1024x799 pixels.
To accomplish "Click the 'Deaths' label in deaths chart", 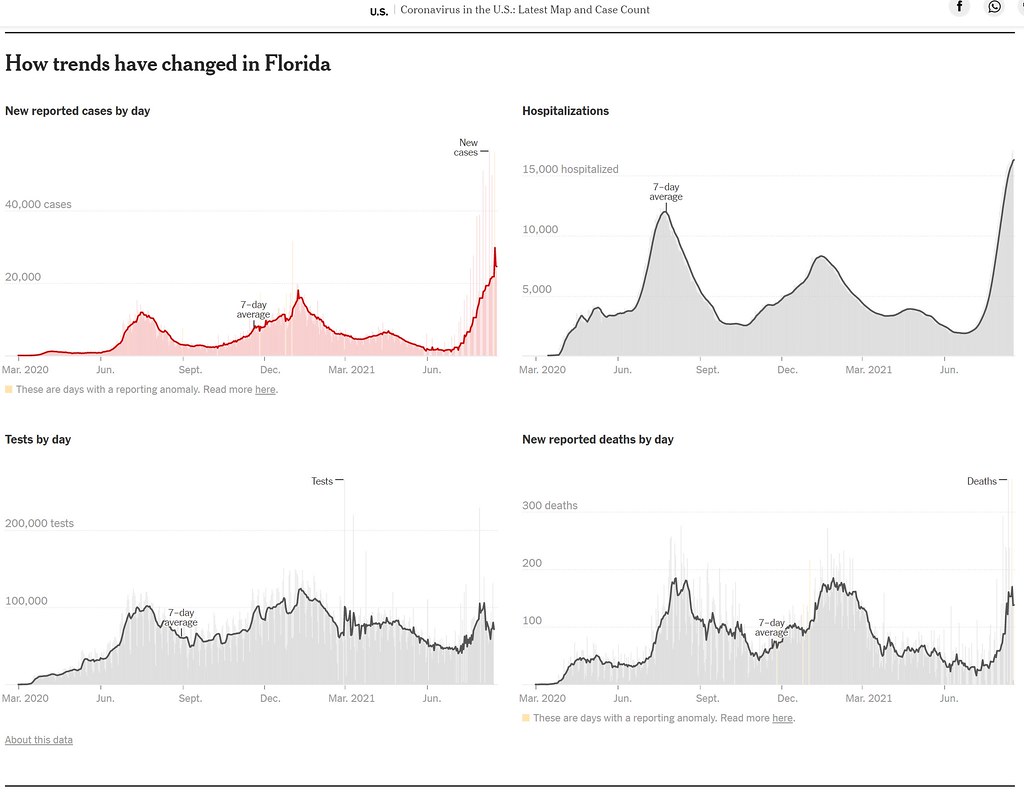I will tap(982, 481).
